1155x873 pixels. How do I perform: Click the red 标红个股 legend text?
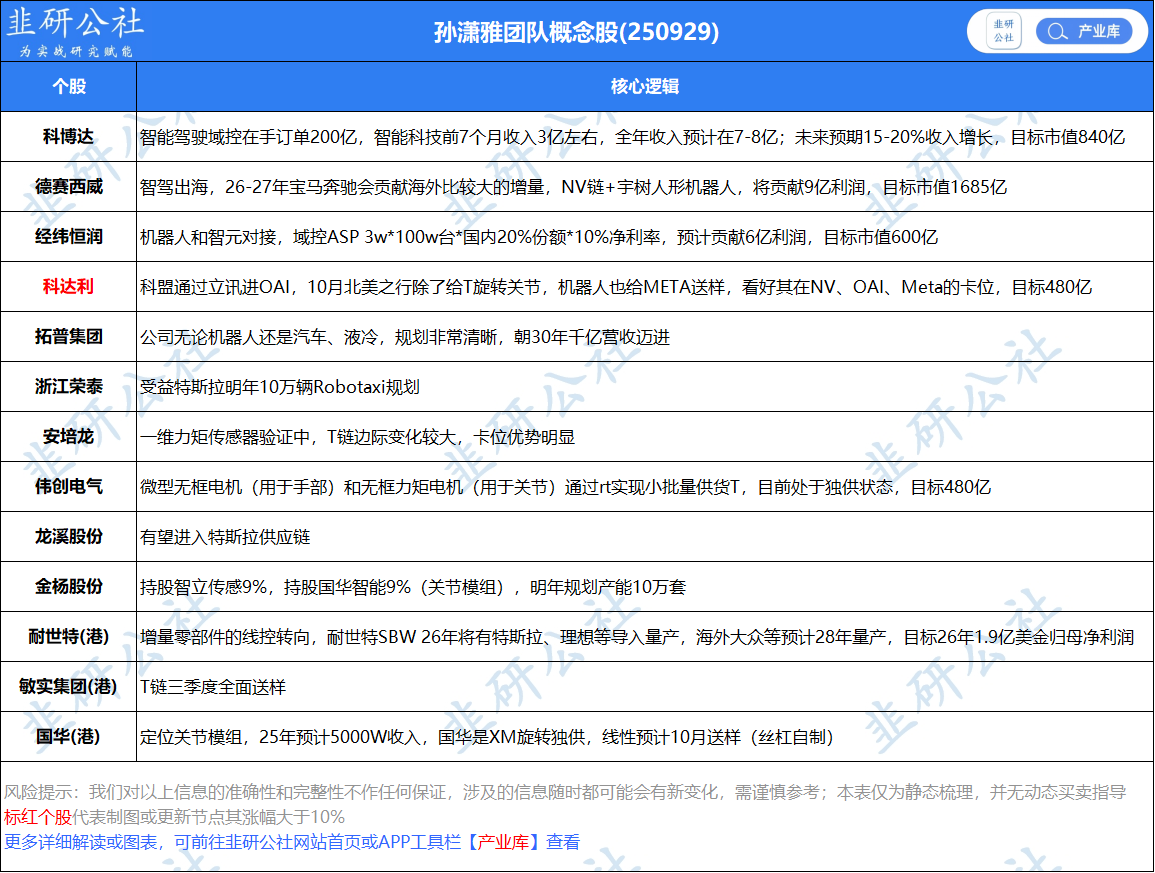click(38, 817)
